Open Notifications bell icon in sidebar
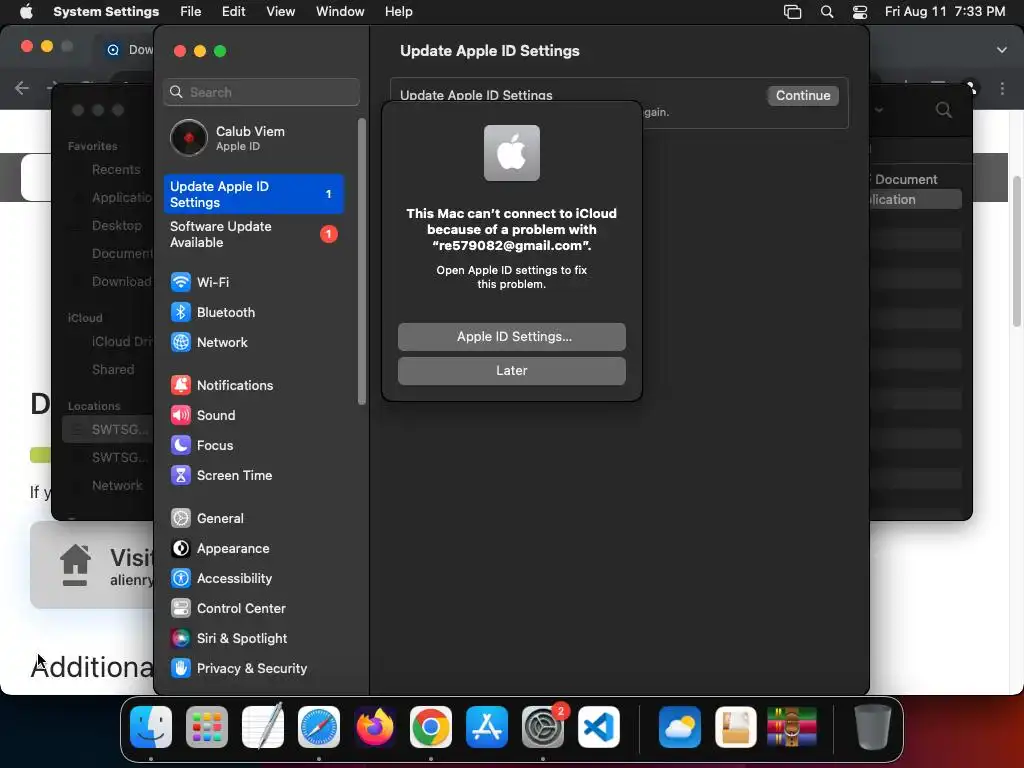This screenshot has height=768, width=1024. [x=181, y=385]
